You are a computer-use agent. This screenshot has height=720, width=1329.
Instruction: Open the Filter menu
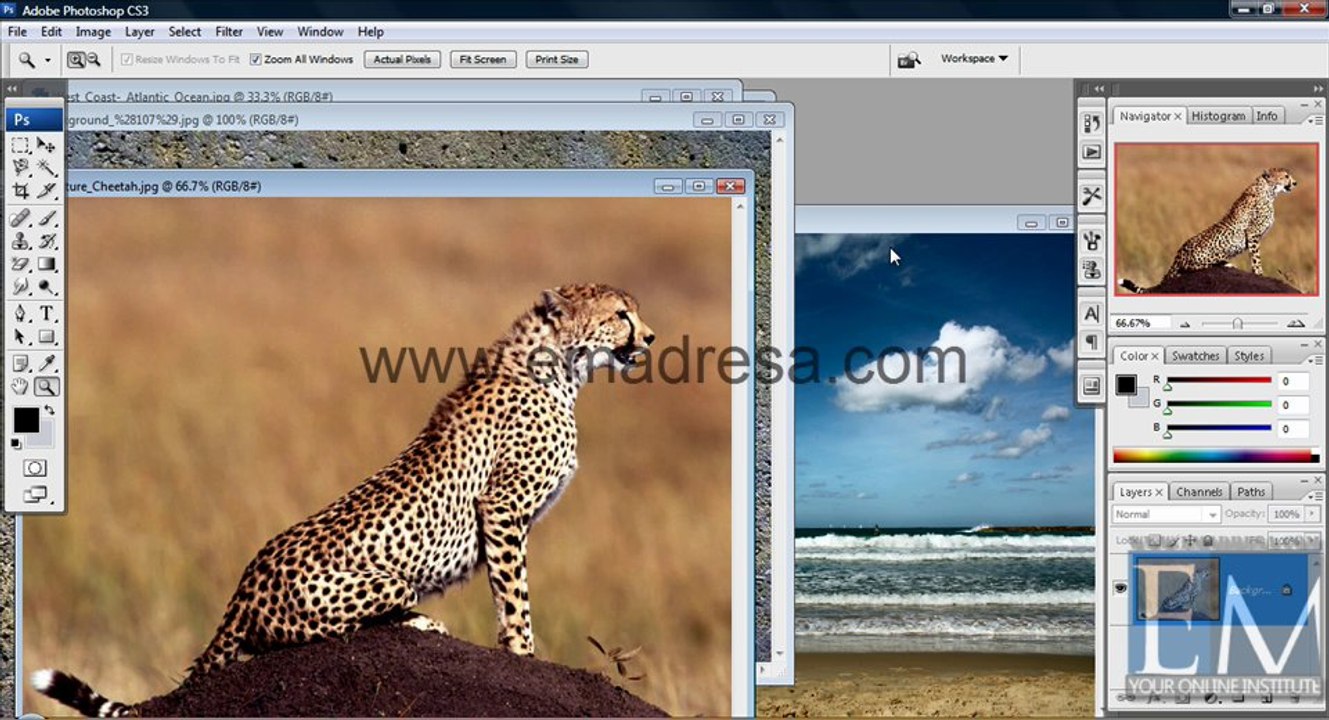[229, 32]
